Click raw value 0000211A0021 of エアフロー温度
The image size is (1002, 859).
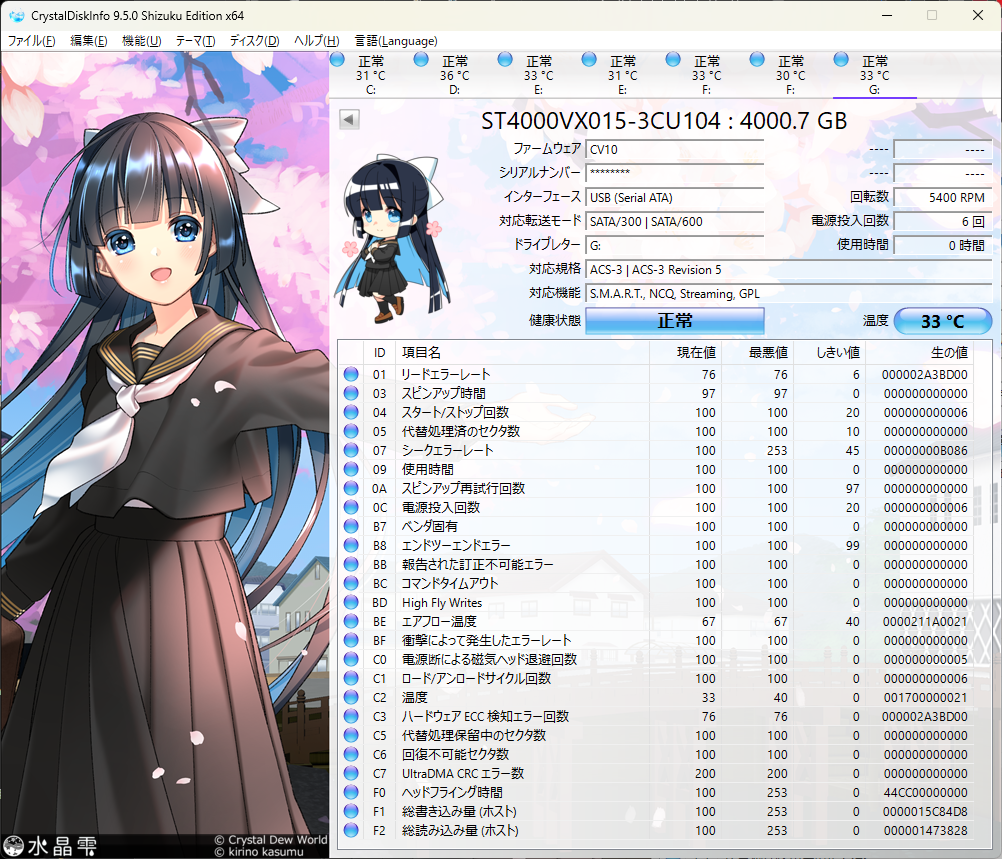click(x=925, y=621)
